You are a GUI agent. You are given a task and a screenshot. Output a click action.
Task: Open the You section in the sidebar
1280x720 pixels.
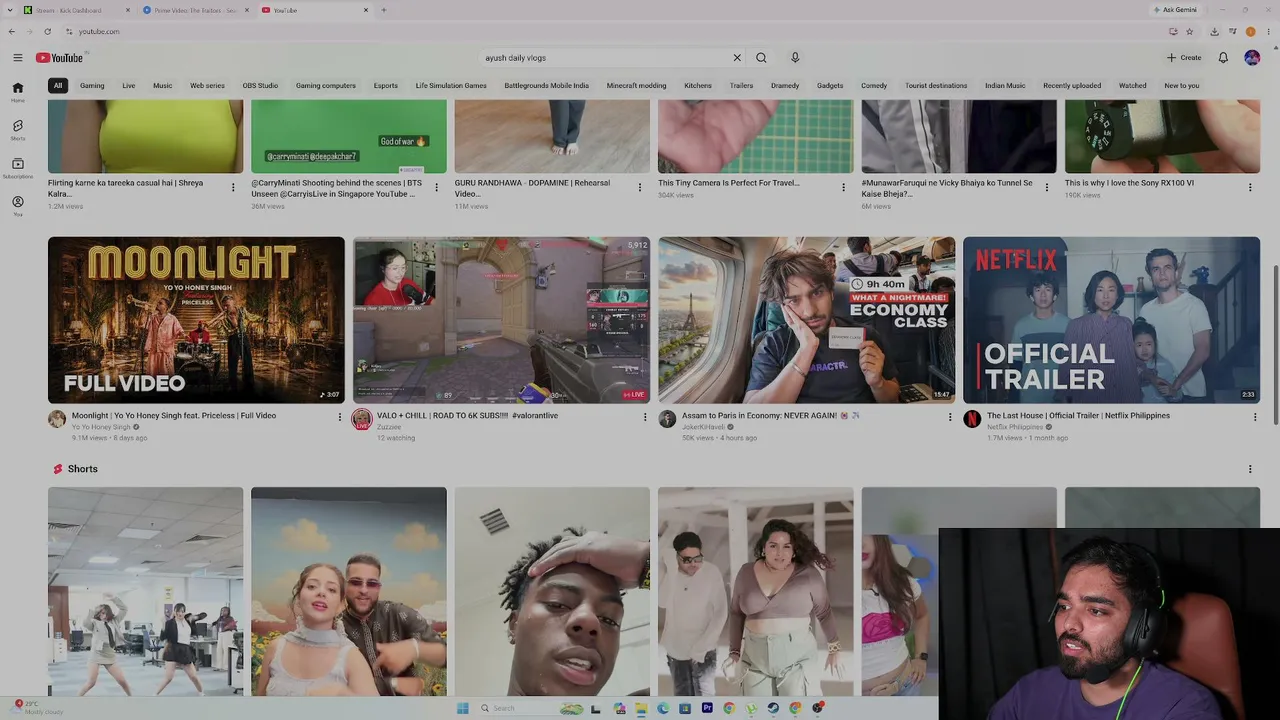pos(17,206)
